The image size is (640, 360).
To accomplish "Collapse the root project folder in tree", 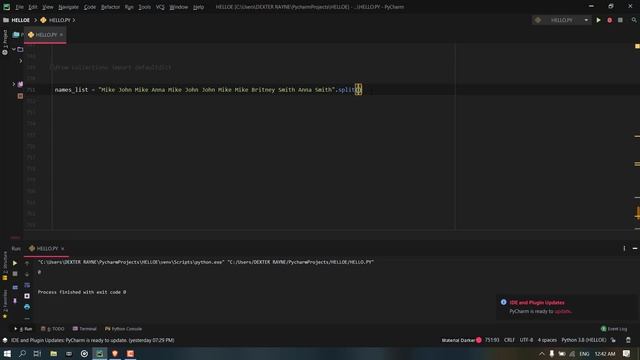I will (13, 49).
